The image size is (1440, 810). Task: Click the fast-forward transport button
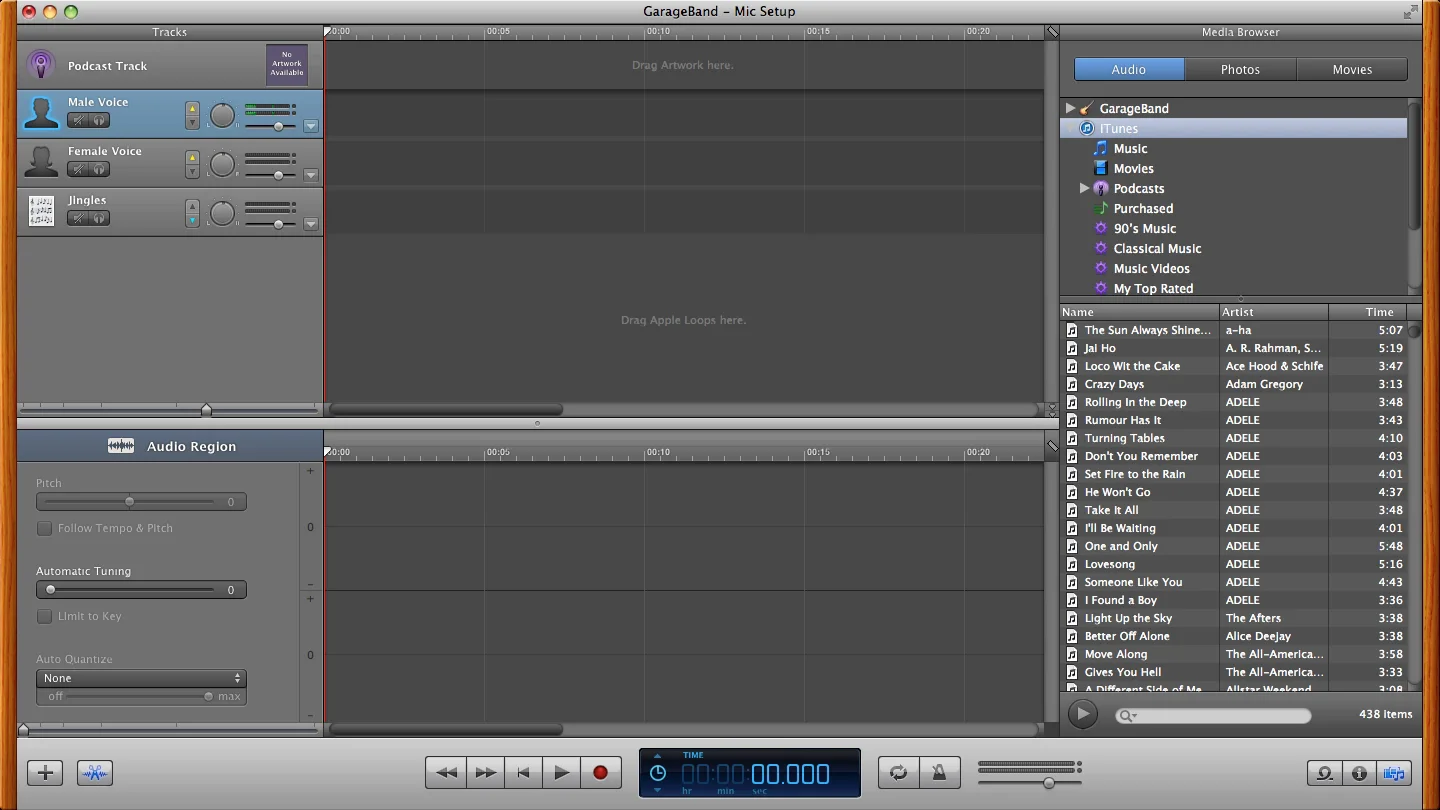(485, 773)
